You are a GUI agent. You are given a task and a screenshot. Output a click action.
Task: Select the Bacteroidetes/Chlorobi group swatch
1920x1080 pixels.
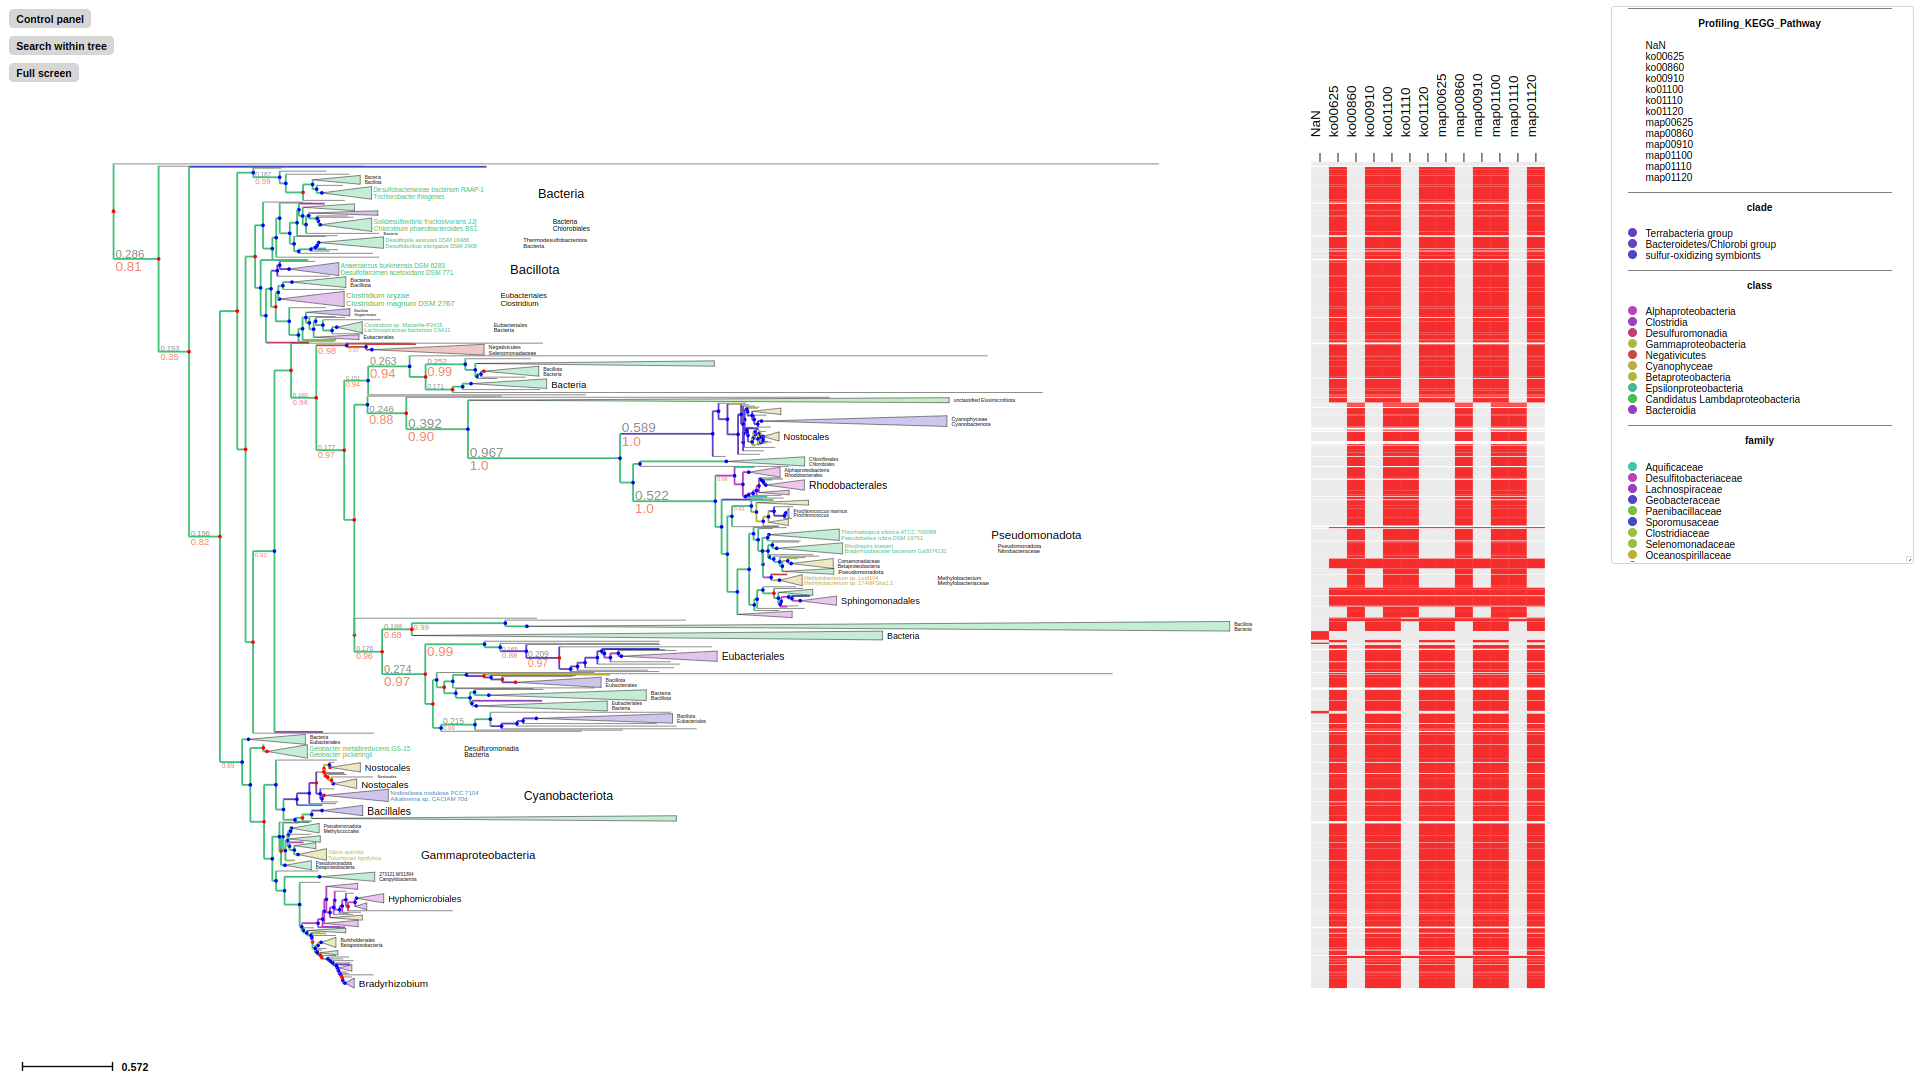pos(1633,244)
